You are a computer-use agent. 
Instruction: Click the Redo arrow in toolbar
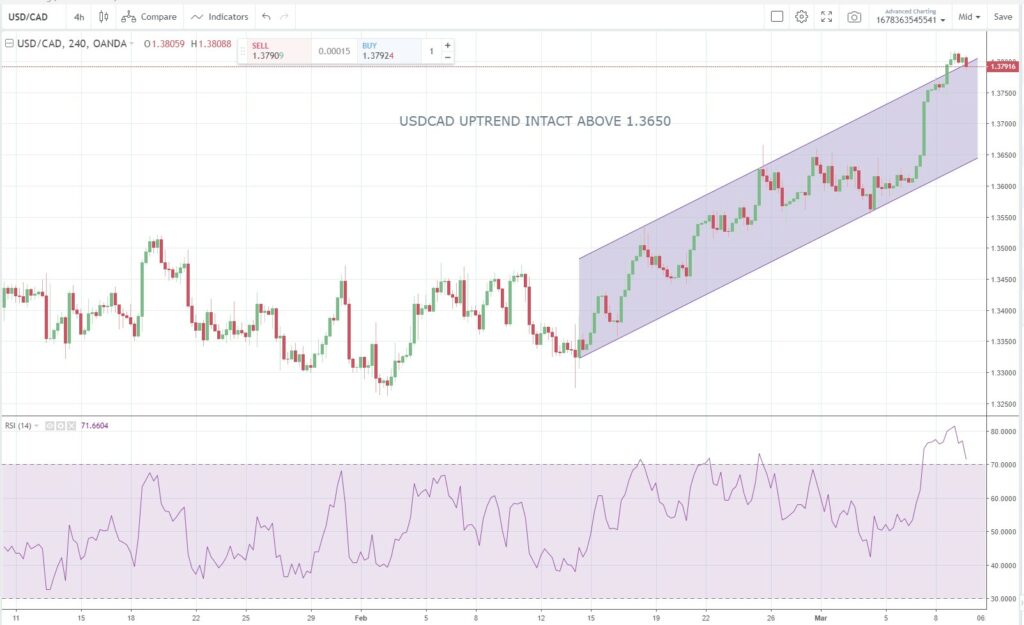(x=284, y=17)
